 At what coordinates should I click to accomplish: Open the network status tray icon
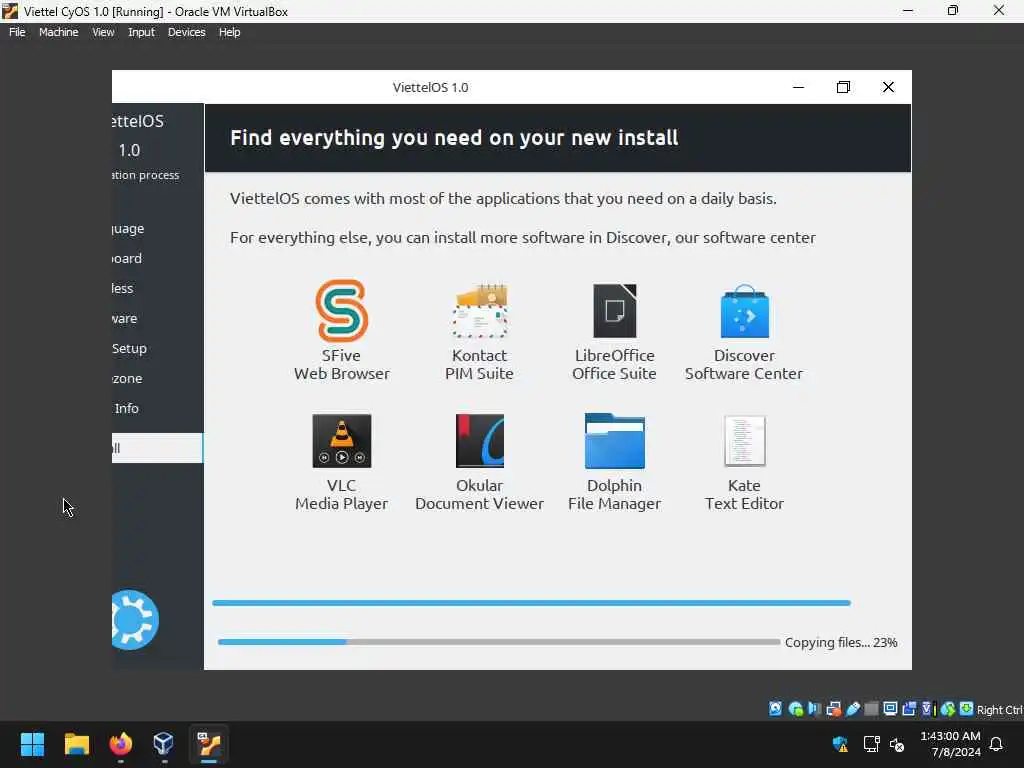(871, 744)
